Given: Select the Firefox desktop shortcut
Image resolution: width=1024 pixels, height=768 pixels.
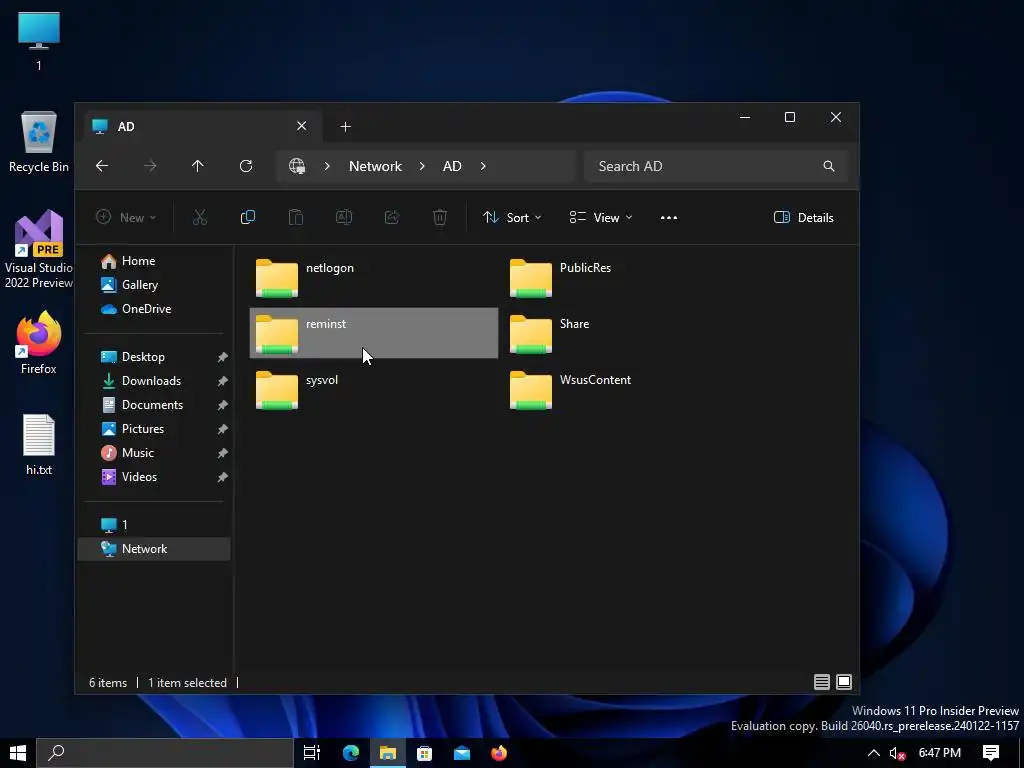Looking at the screenshot, I should coord(39,344).
